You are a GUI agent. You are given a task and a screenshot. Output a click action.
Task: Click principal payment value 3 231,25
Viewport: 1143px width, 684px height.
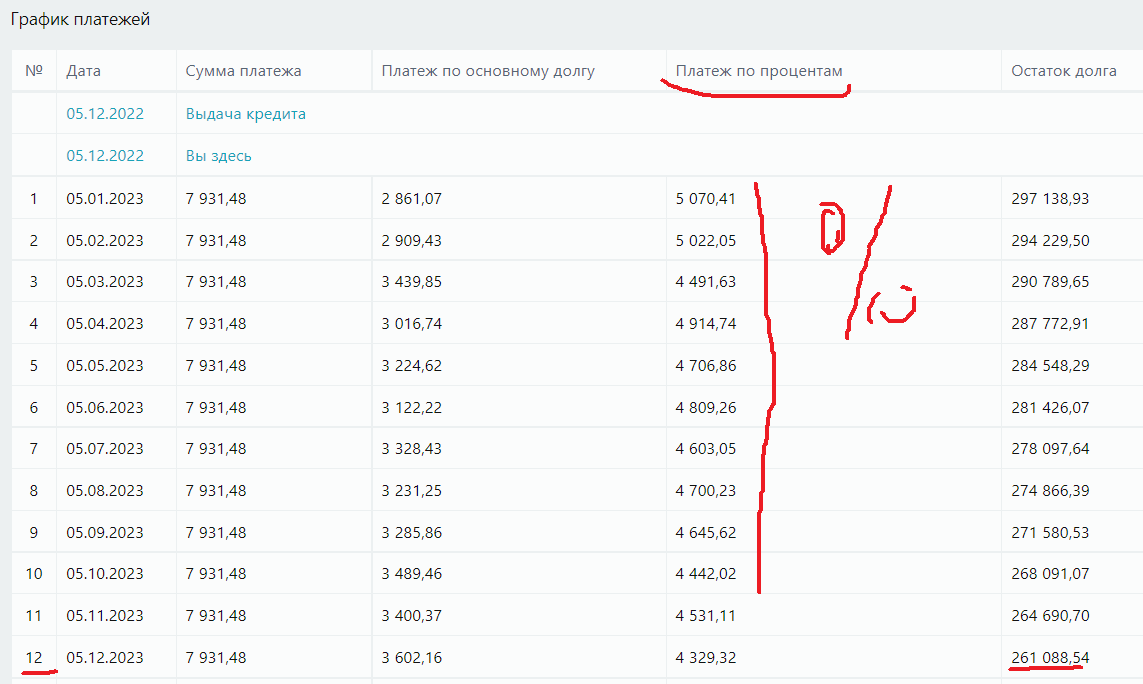(411, 491)
